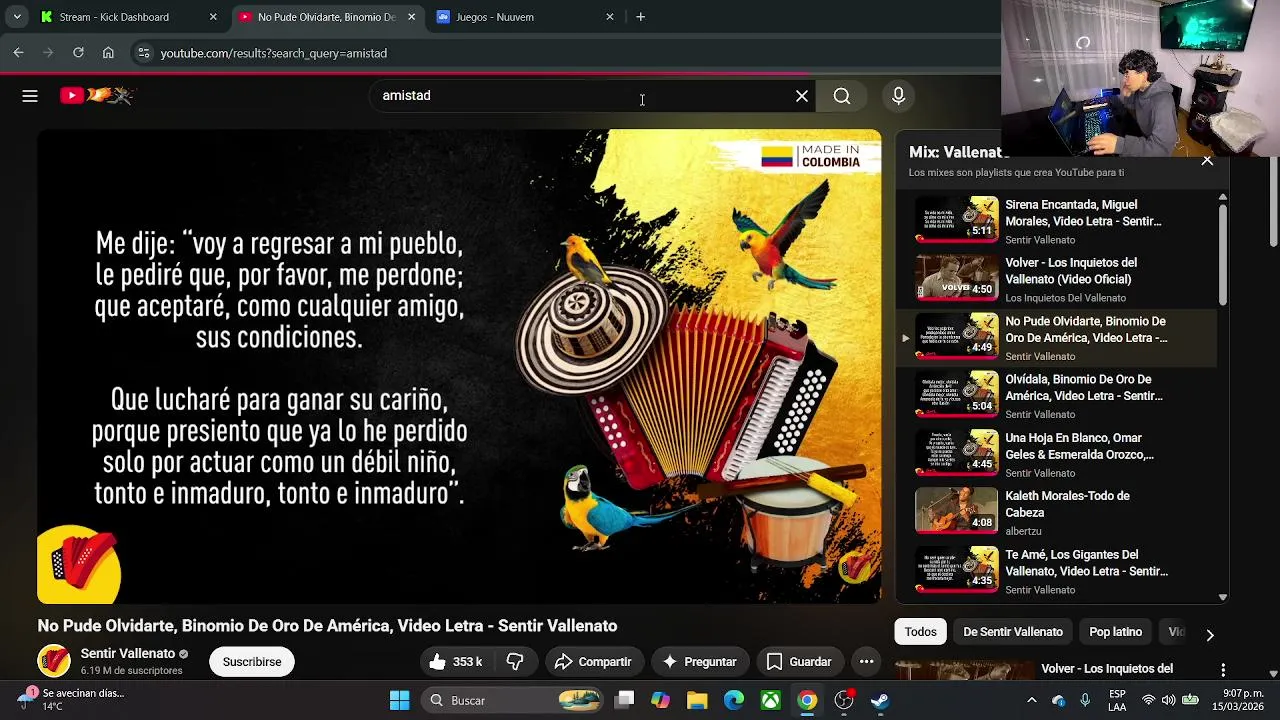The width and height of the screenshot is (1280, 720).
Task: Switch to the Juegos - Nuuvem tab
Action: (495, 17)
